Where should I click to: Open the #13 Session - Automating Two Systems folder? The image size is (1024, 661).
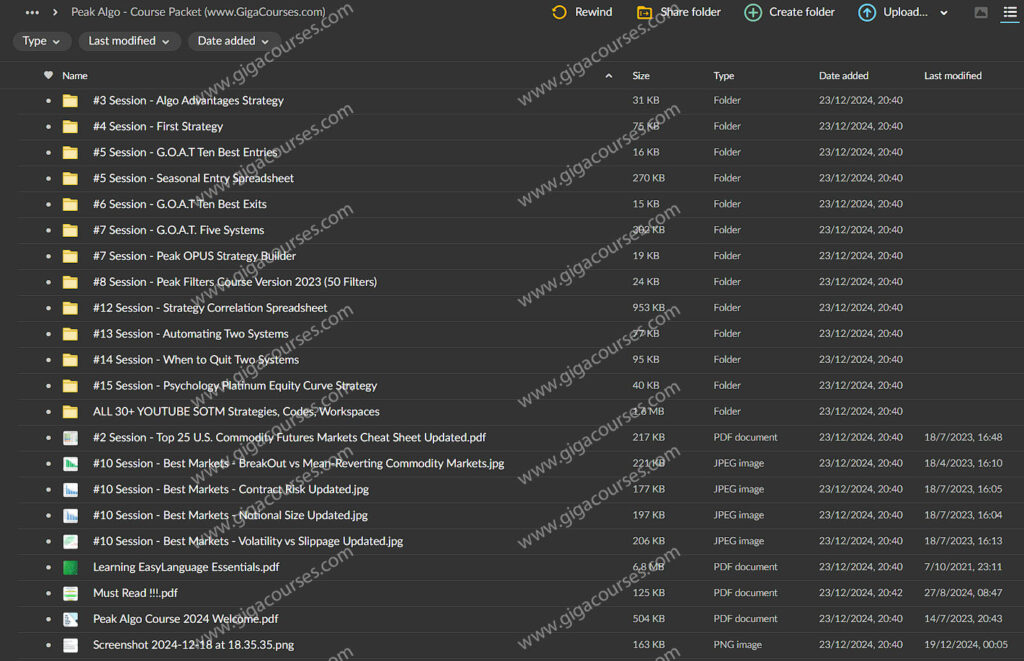(190, 334)
